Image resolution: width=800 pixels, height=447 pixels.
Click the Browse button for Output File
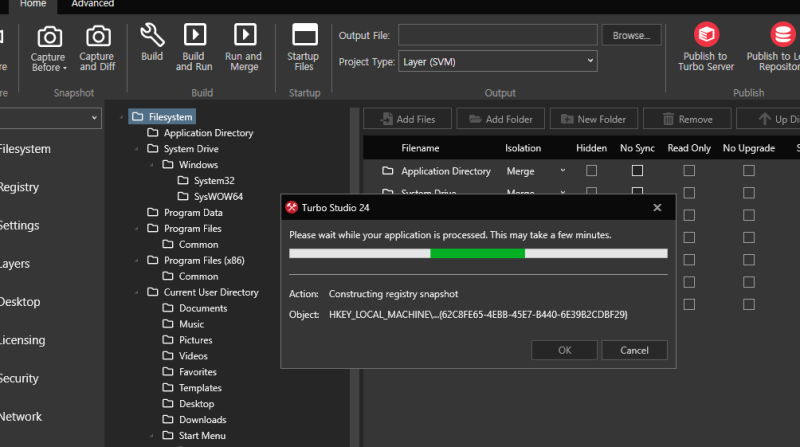click(631, 36)
